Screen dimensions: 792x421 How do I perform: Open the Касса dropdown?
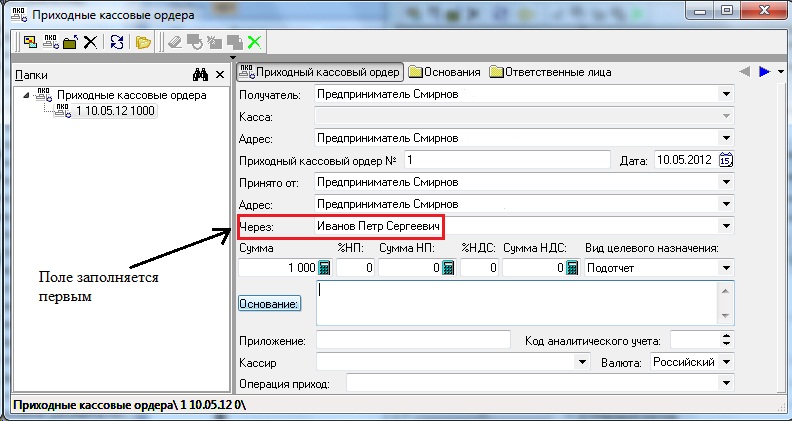coord(726,116)
